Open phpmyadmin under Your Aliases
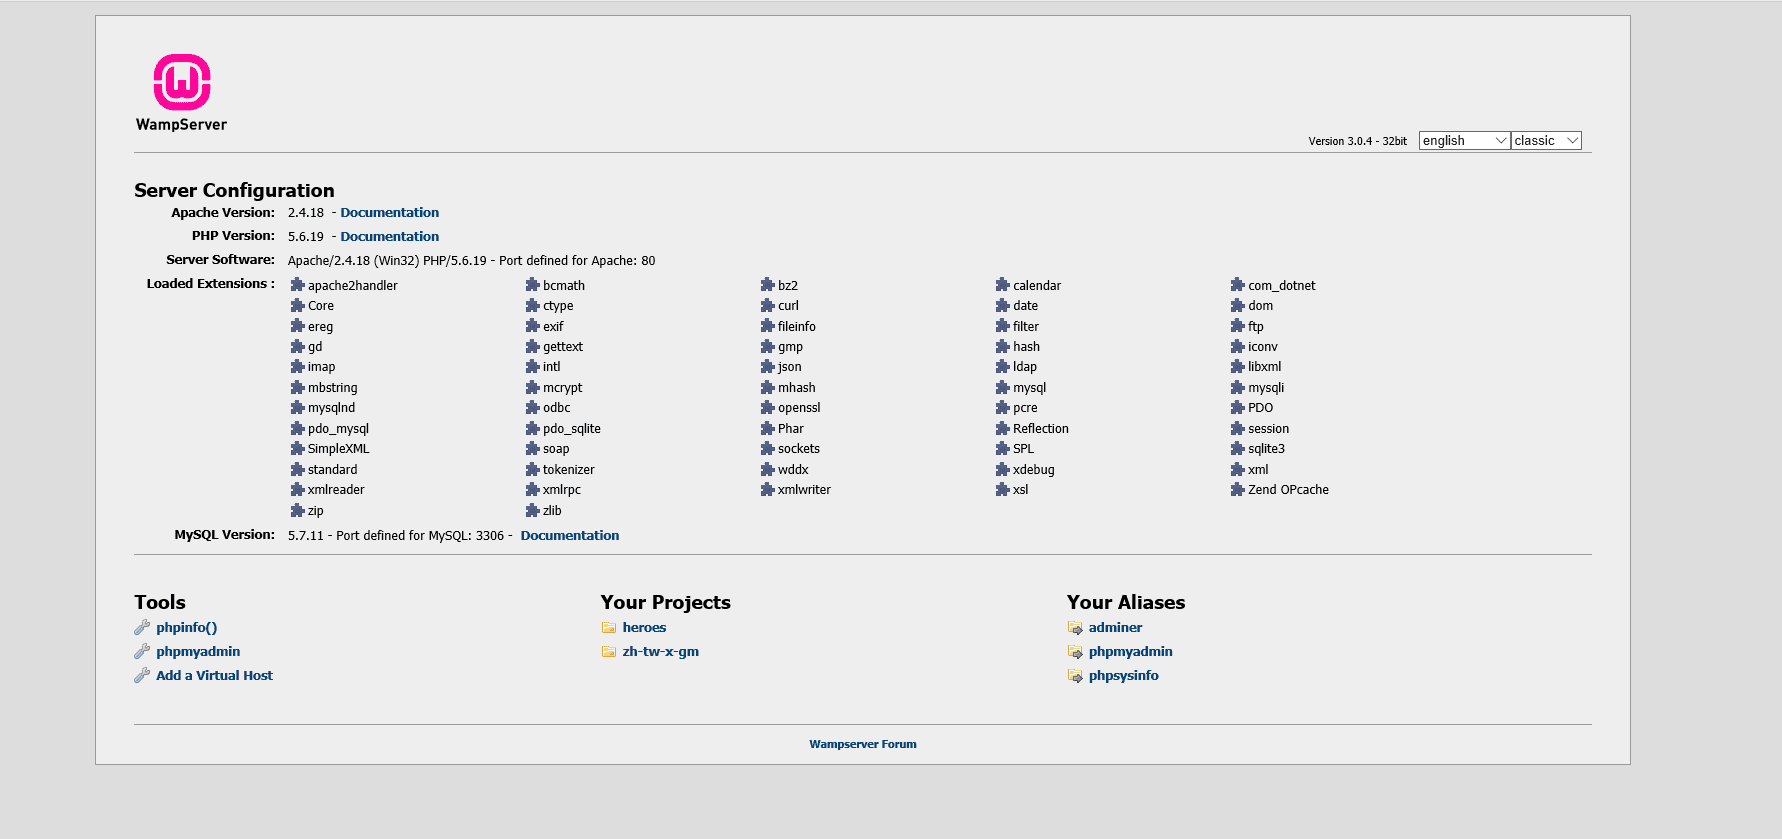 1130,652
